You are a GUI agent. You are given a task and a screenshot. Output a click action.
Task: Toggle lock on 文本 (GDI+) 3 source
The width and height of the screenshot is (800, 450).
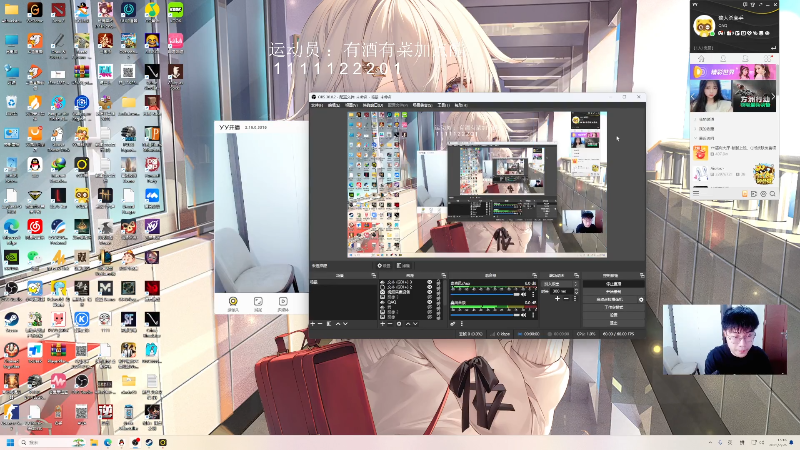click(x=438, y=282)
